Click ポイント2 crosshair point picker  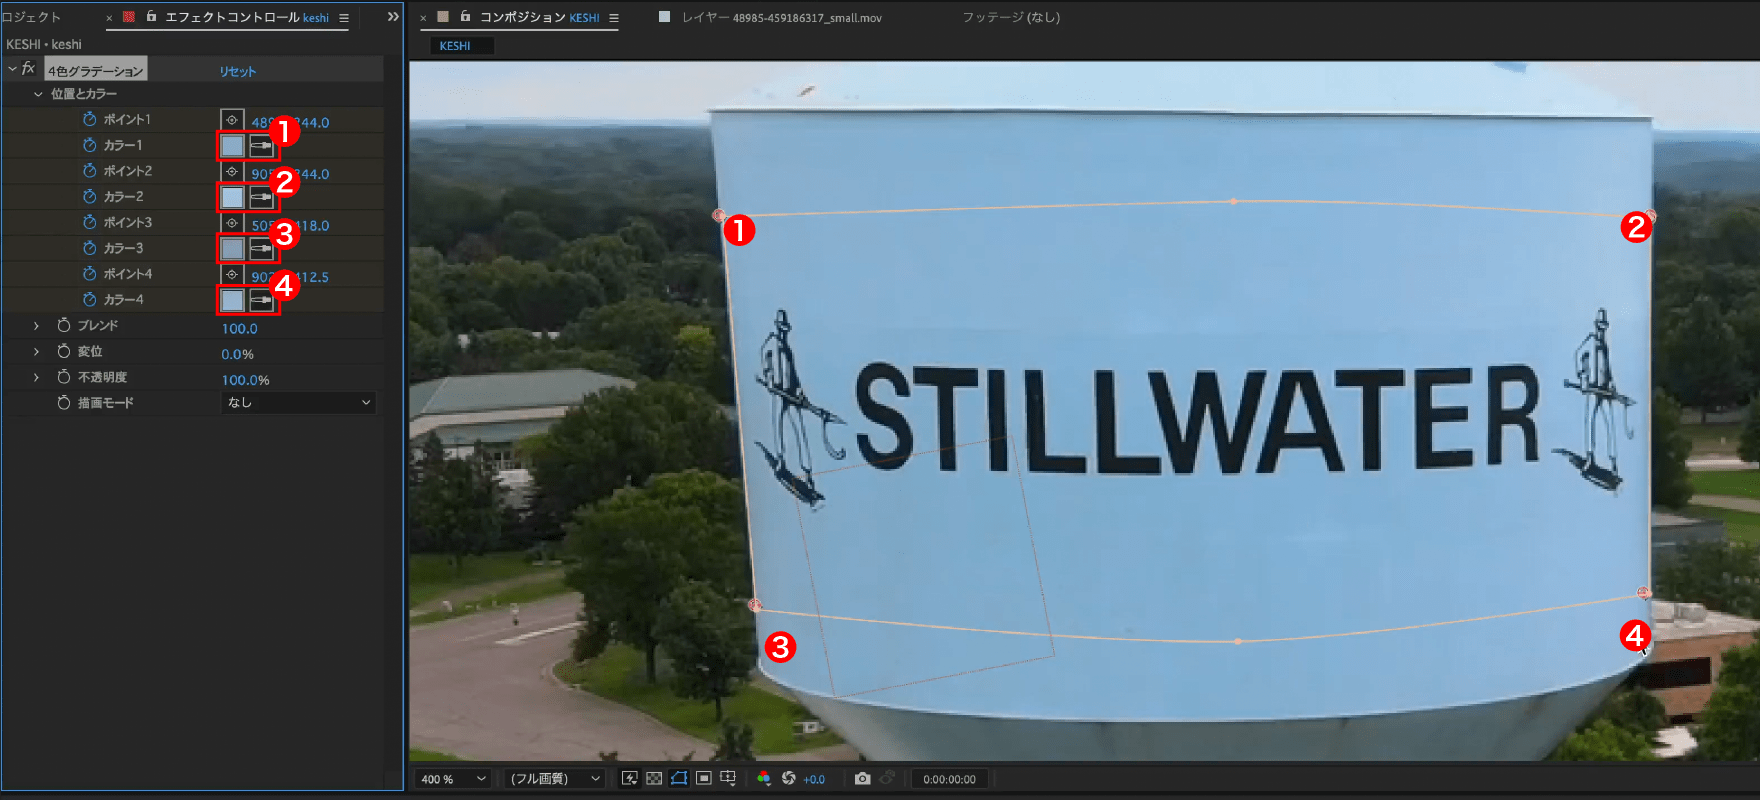232,172
